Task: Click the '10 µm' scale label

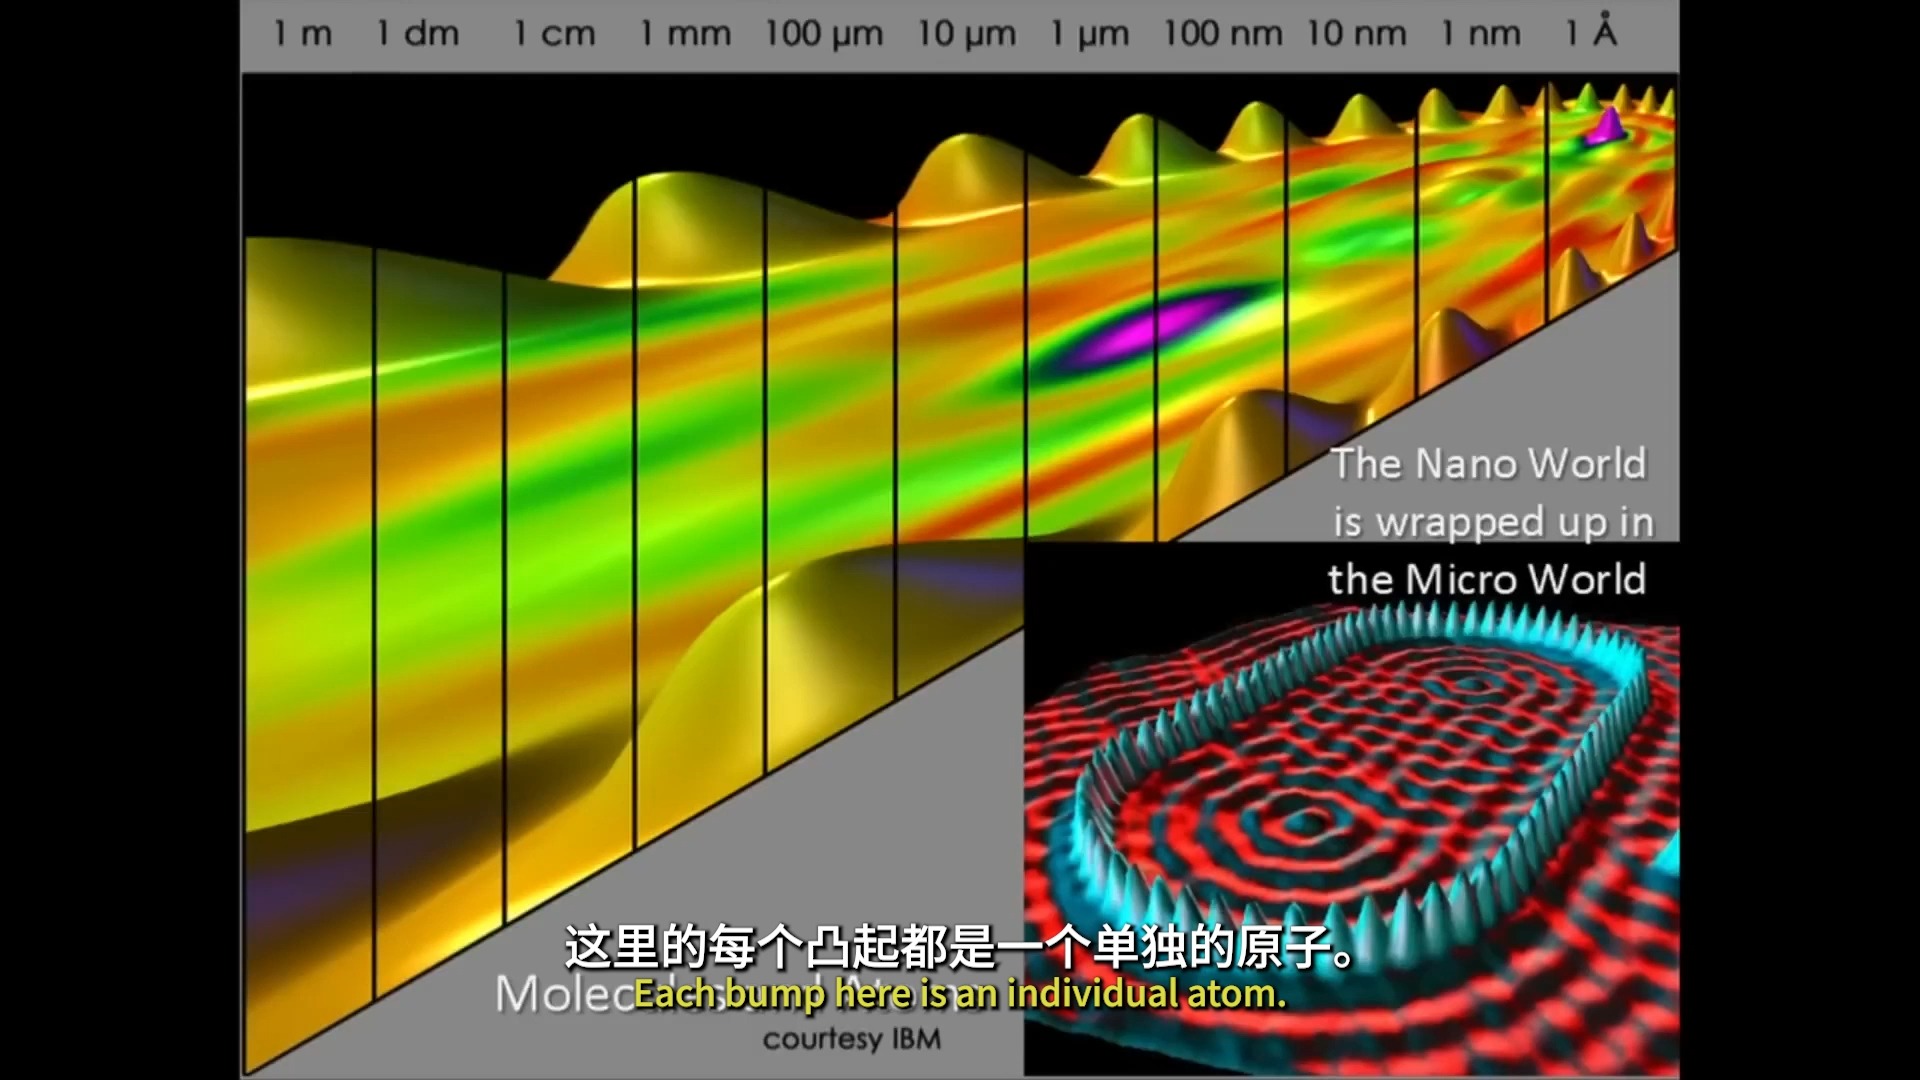Action: [966, 34]
